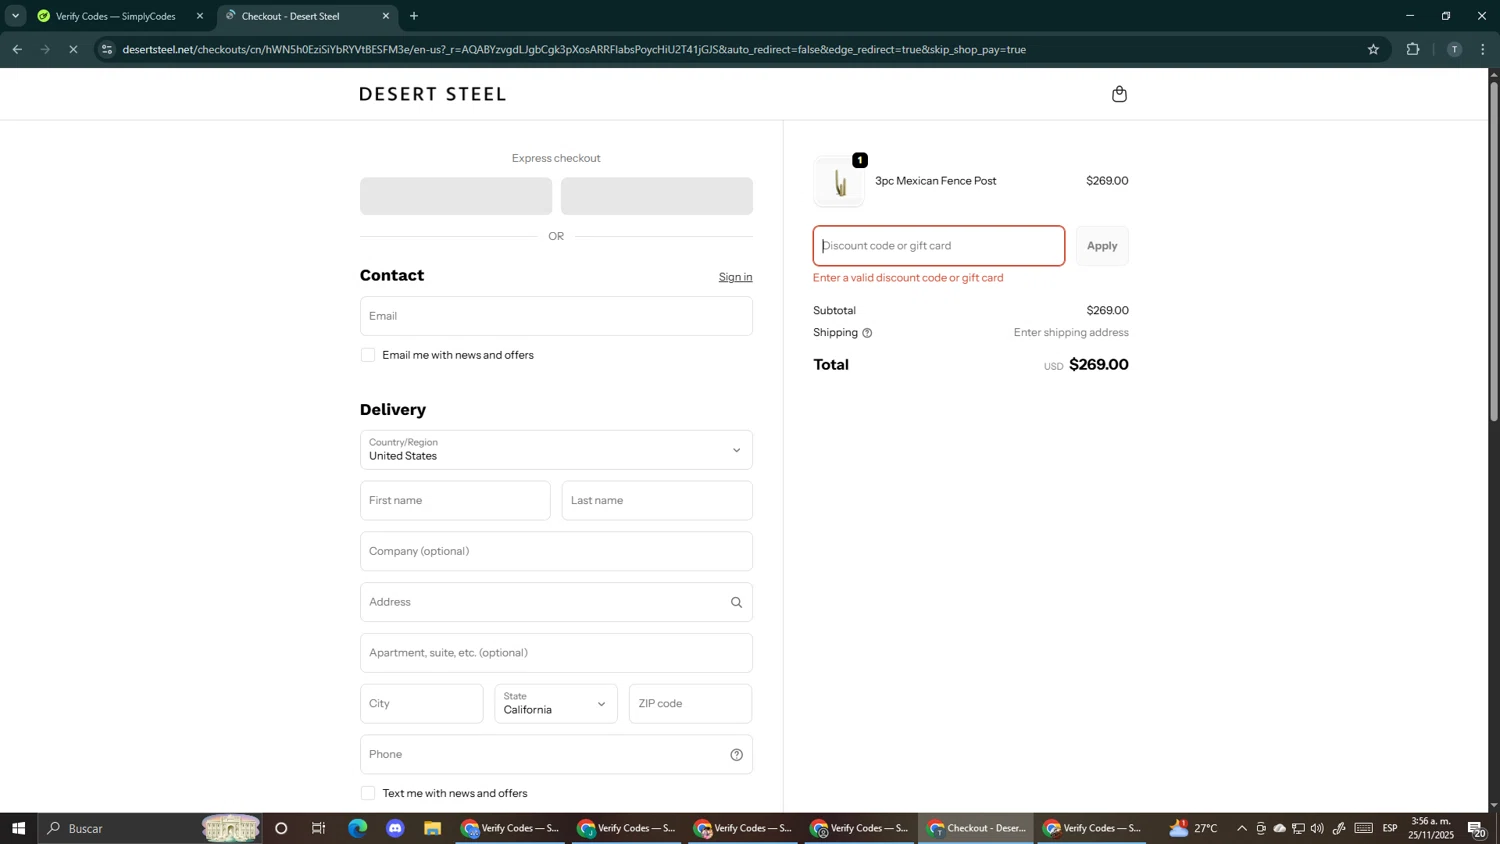The image size is (1500, 844).
Task: Open the volume control in system tray
Action: (x=1317, y=828)
